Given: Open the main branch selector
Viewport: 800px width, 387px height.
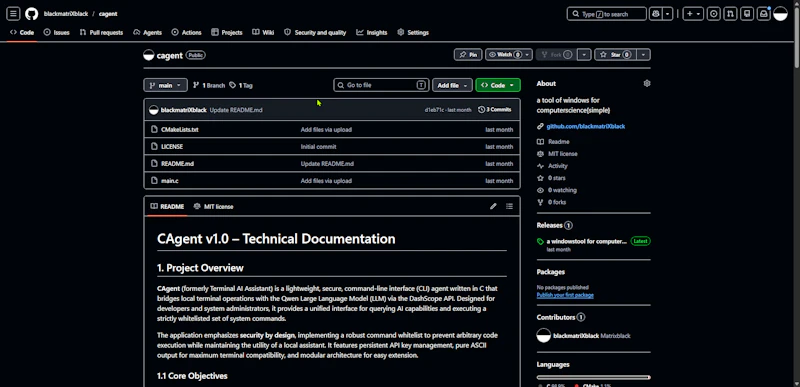Looking at the screenshot, I should point(165,85).
